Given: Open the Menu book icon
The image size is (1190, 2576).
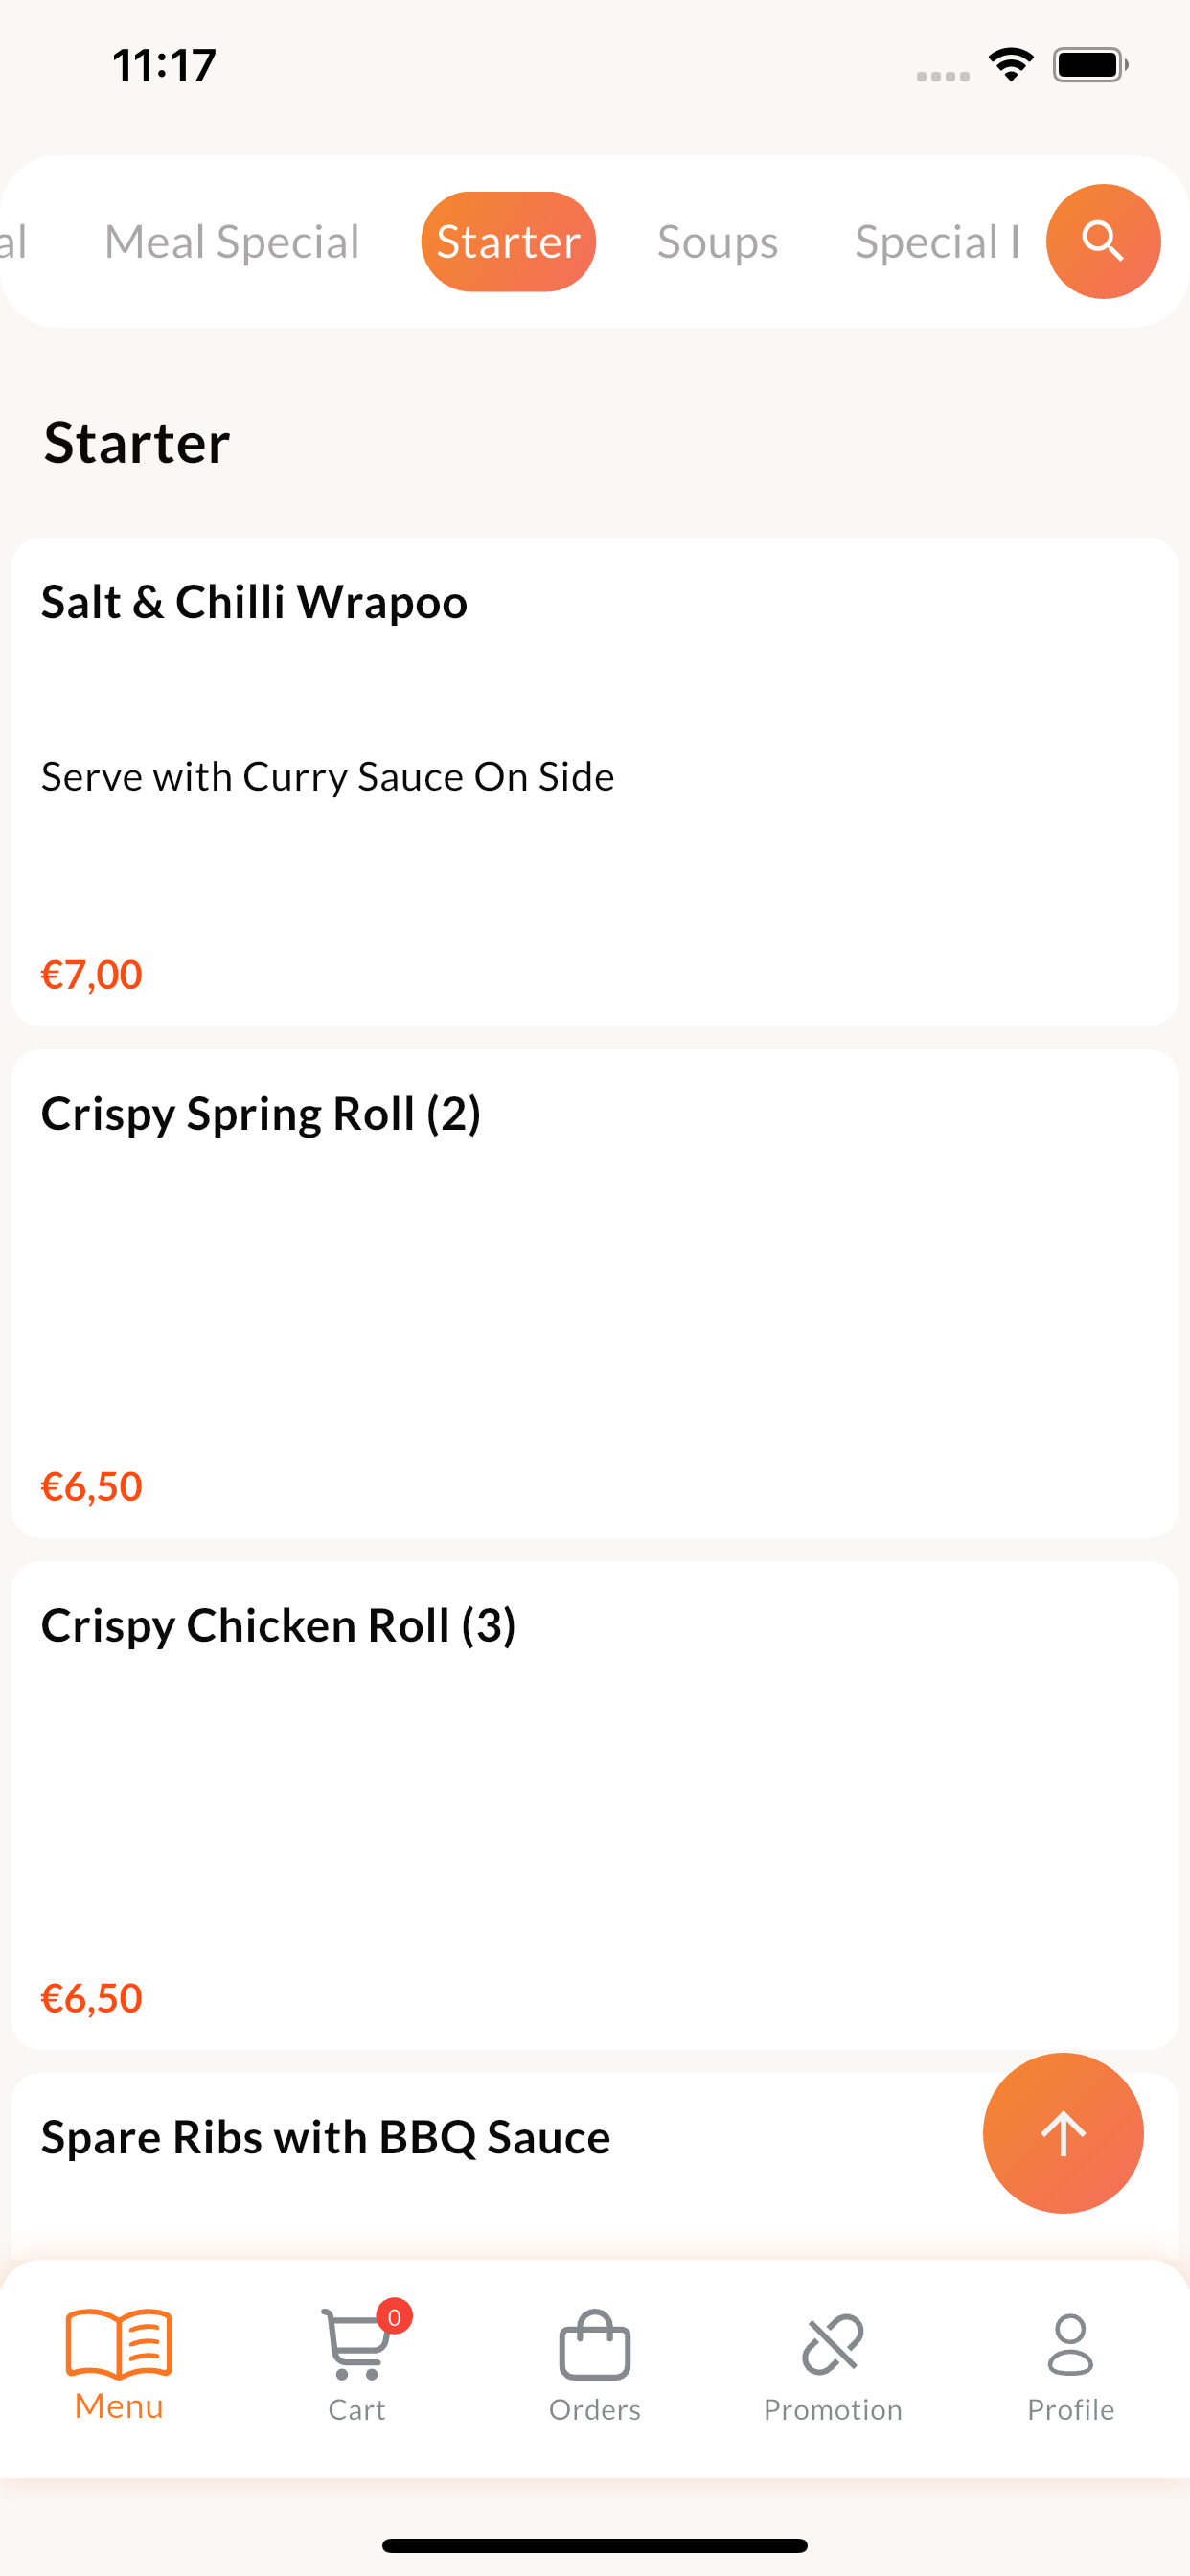Looking at the screenshot, I should [x=119, y=2344].
